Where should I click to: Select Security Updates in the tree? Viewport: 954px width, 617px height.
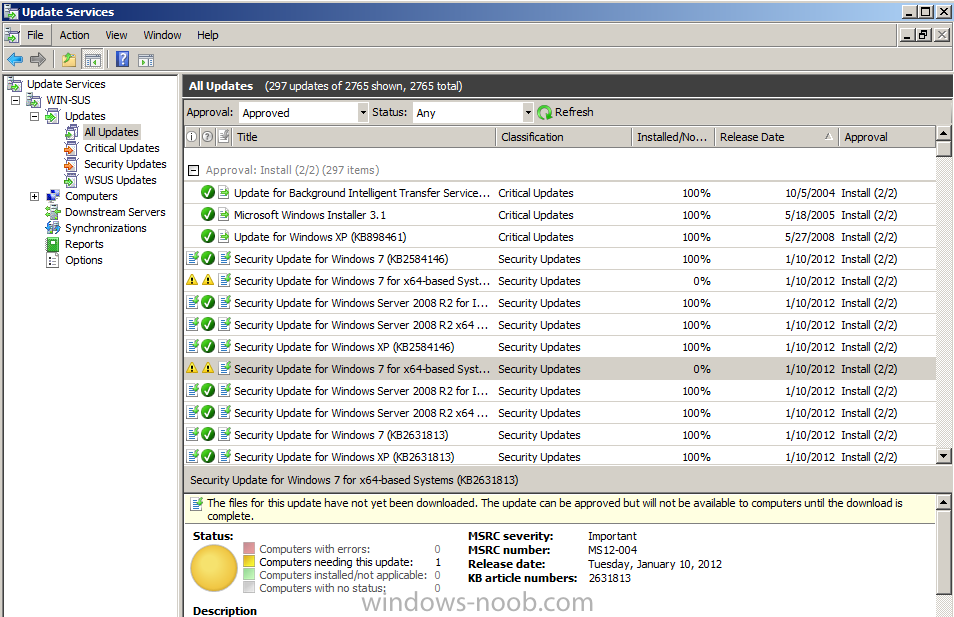(x=125, y=164)
